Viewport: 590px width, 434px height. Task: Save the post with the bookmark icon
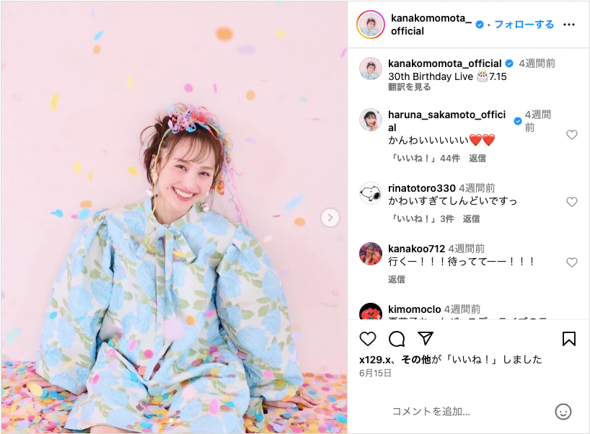pyautogui.click(x=569, y=338)
